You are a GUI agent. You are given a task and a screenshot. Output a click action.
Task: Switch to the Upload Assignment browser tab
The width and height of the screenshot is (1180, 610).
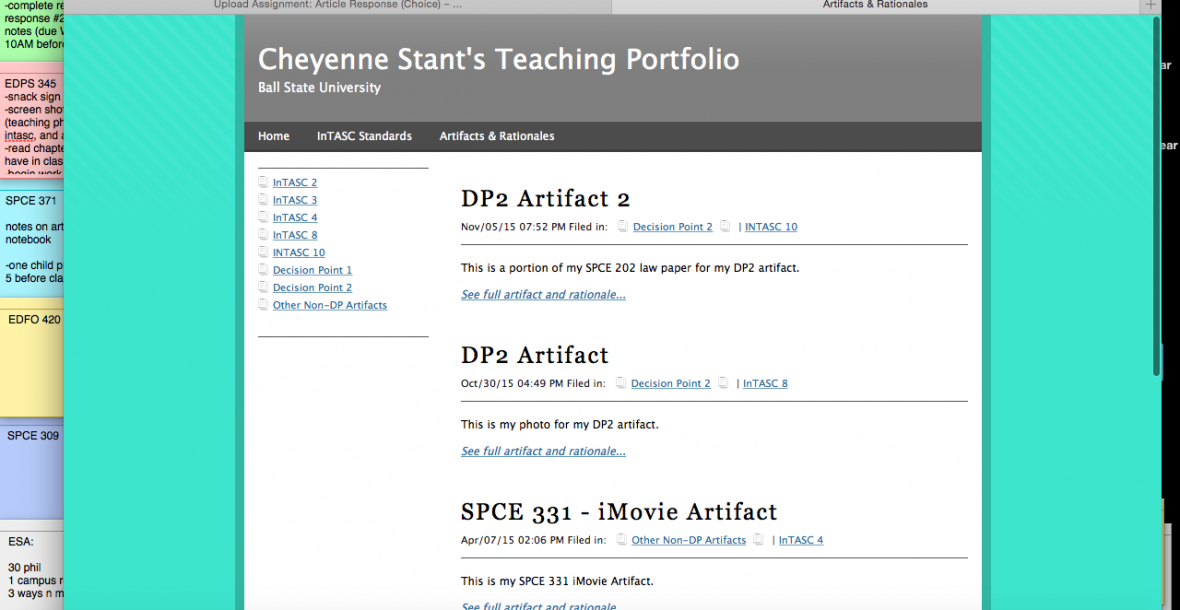pyautogui.click(x=338, y=5)
